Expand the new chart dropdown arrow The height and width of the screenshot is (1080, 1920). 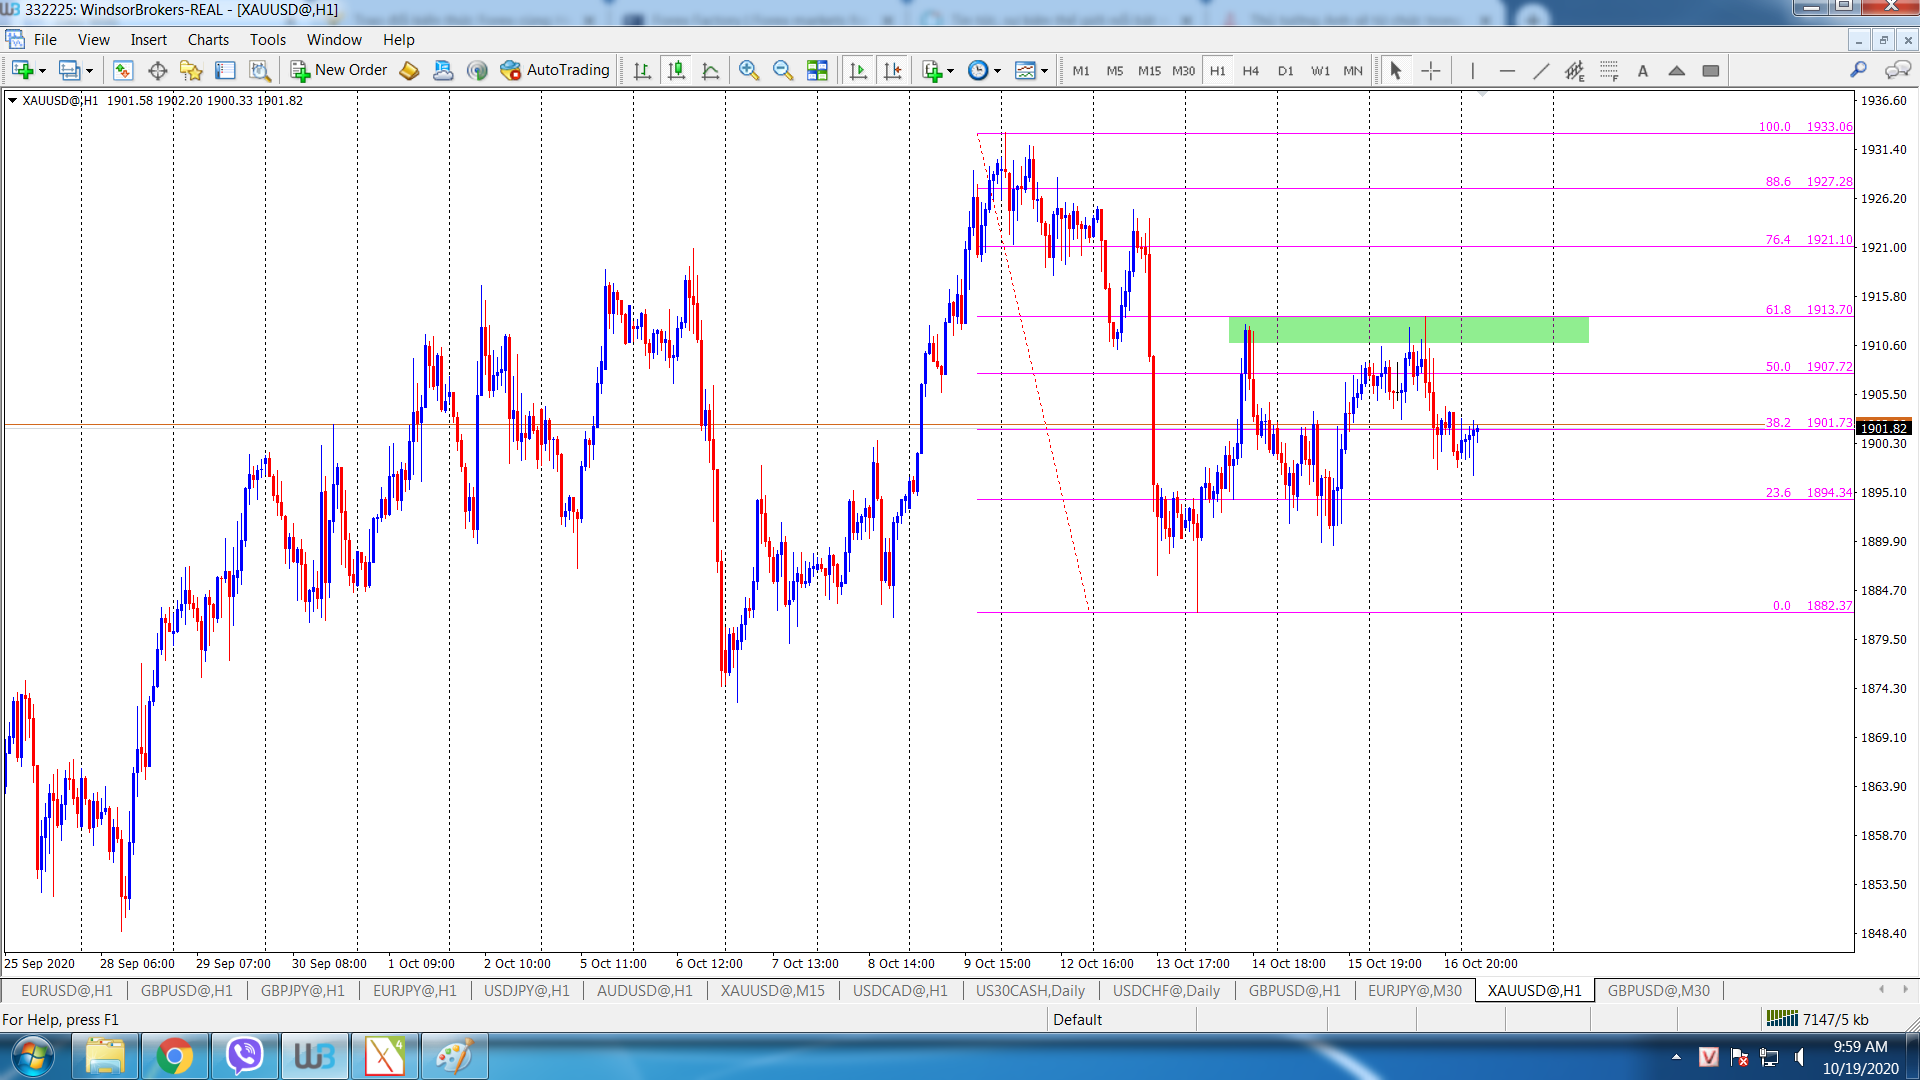(x=42, y=71)
